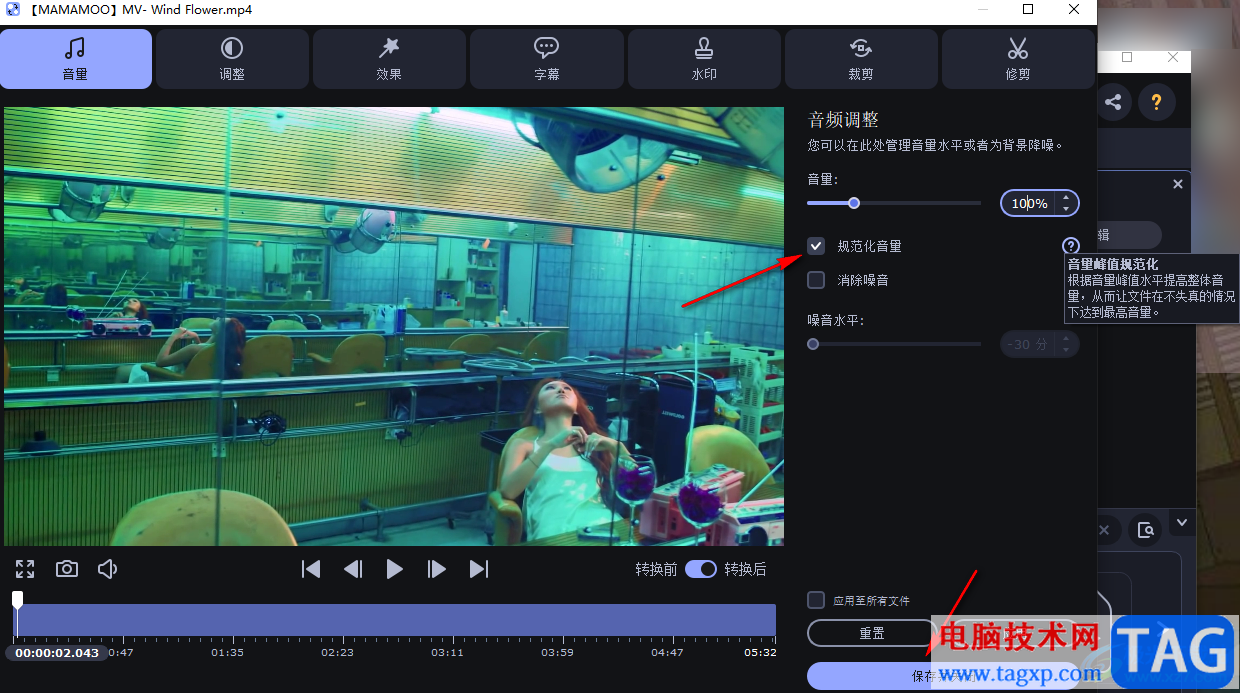Click the 噪音水平 noise level slider
The image size is (1240, 693).
pyautogui.click(x=894, y=344)
